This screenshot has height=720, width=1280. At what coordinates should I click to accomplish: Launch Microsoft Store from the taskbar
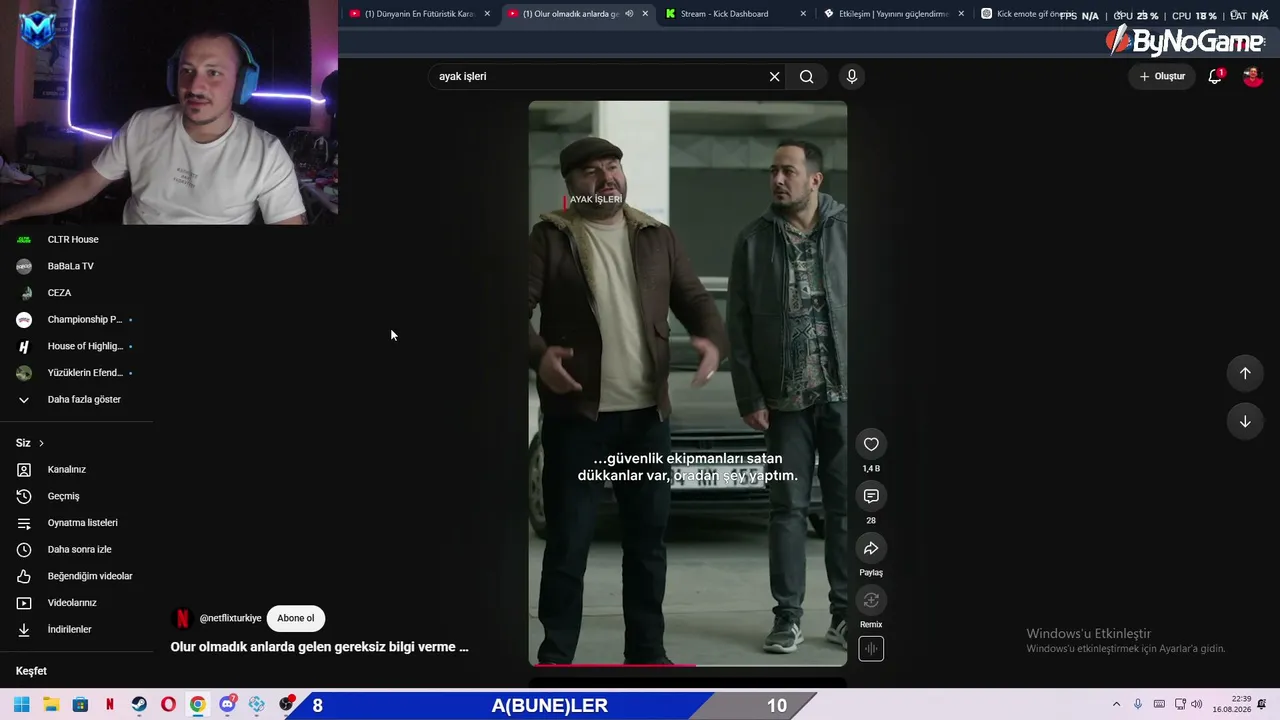coord(80,705)
